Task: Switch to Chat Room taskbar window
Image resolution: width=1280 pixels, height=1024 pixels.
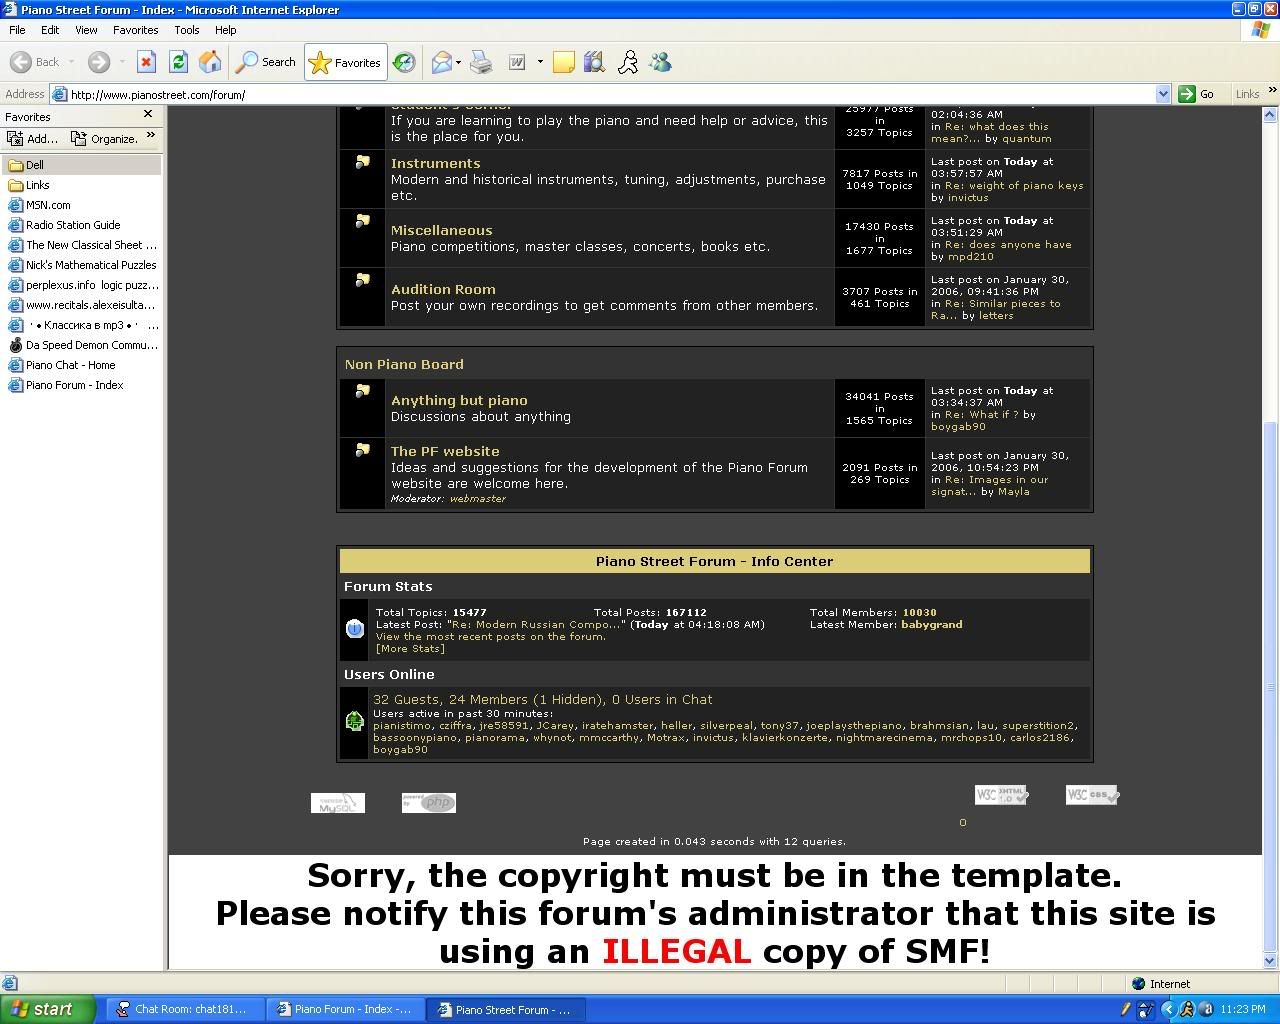Action: coord(185,1009)
